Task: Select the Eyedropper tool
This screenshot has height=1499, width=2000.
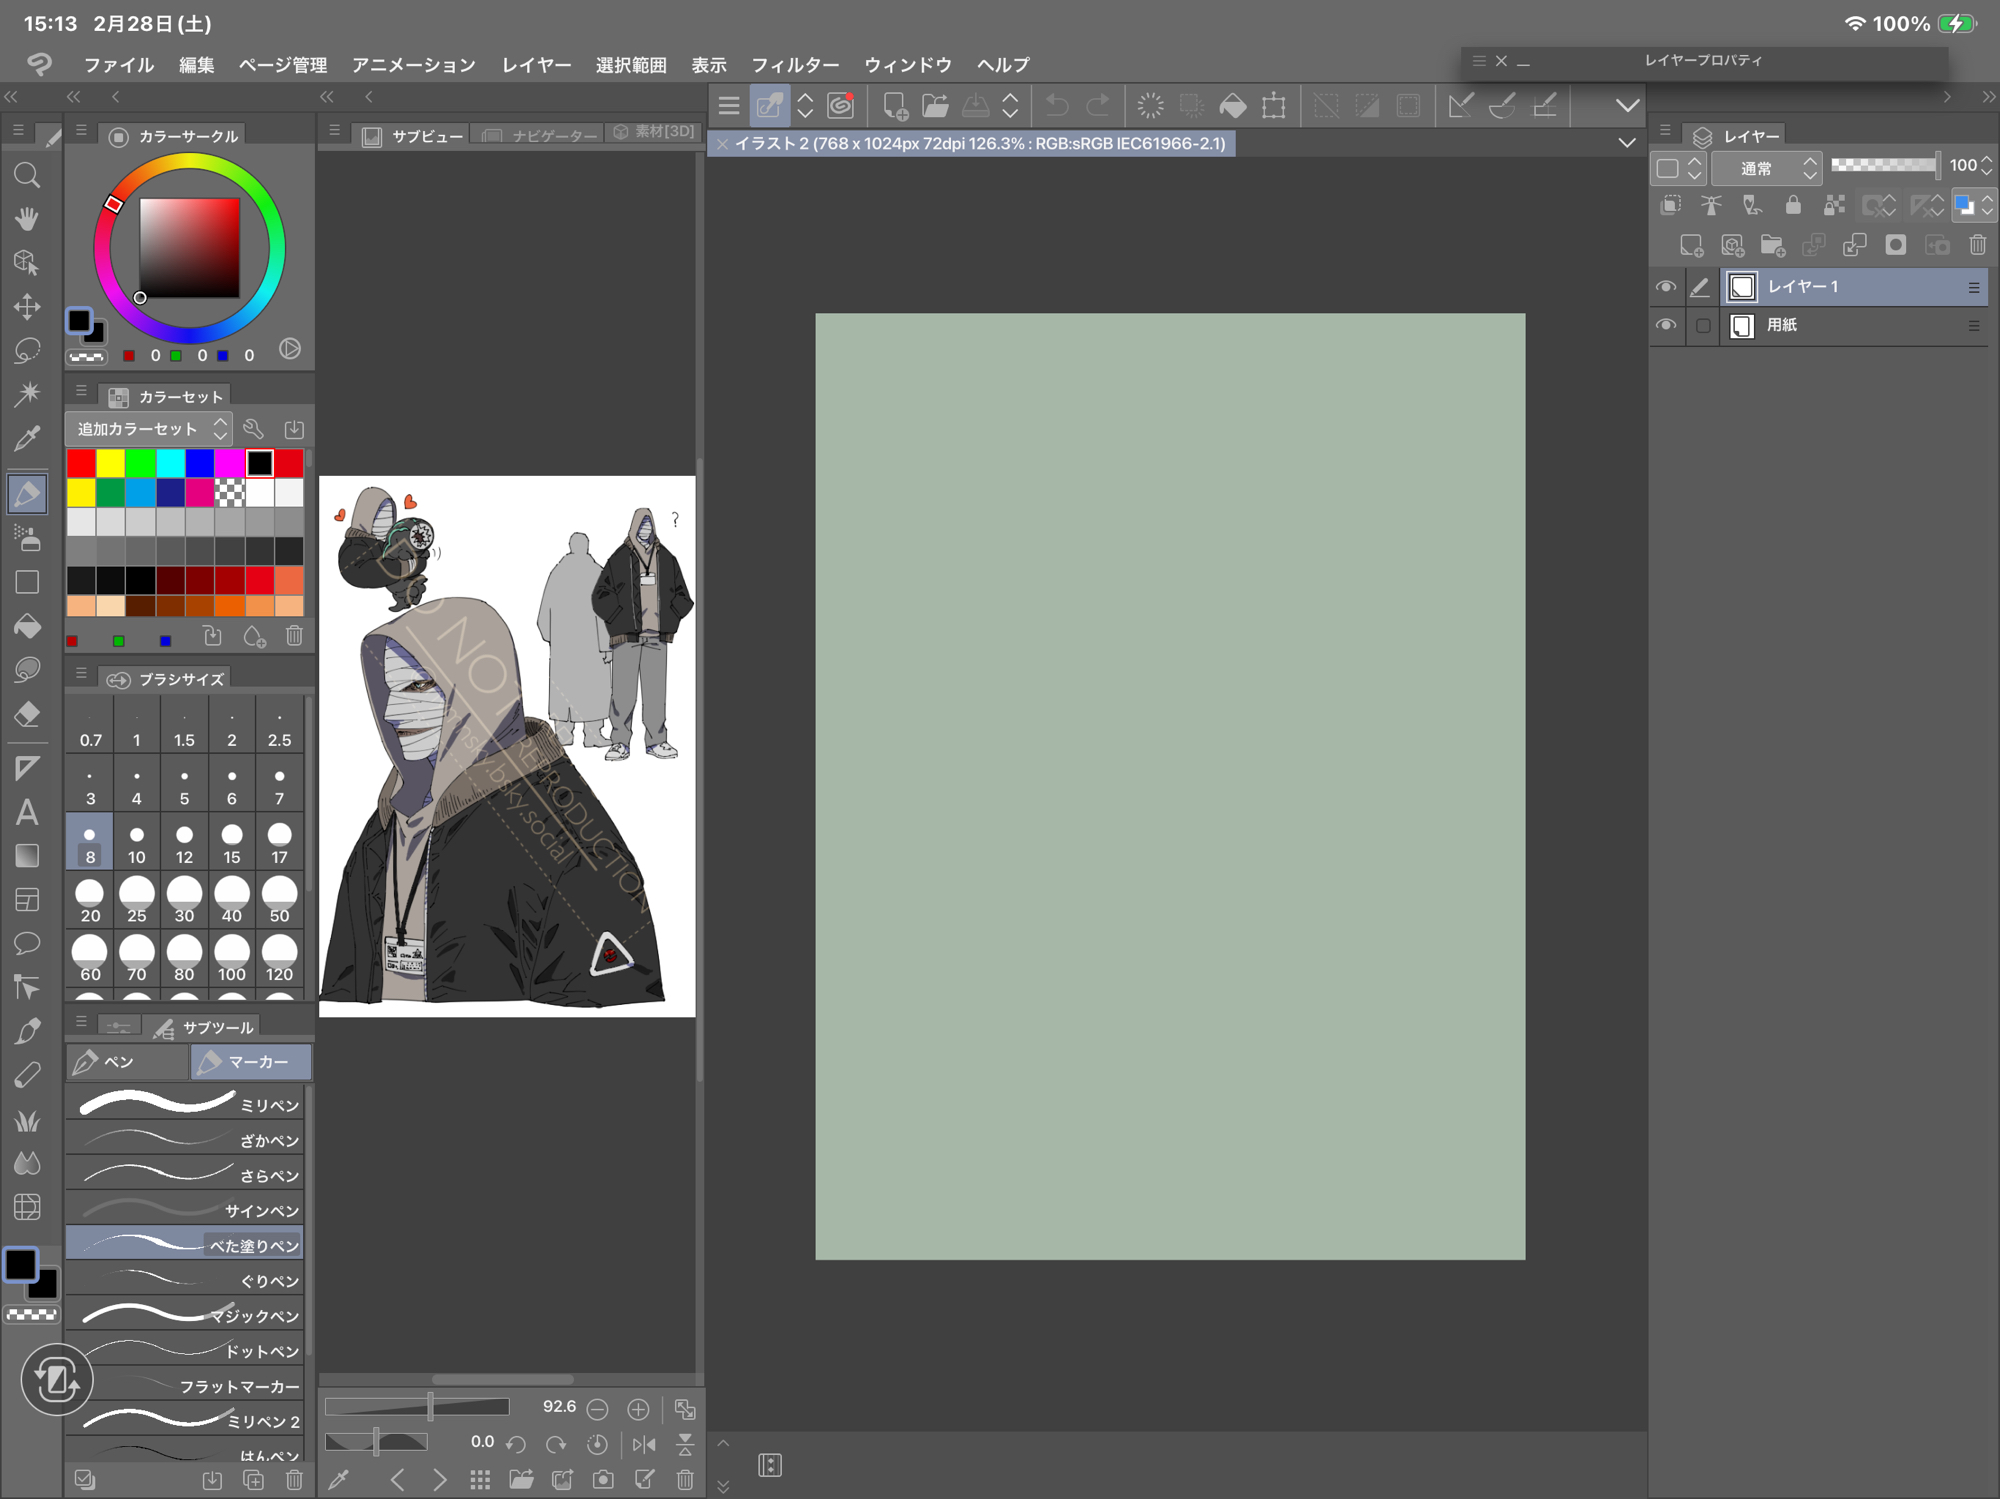Action: point(27,438)
